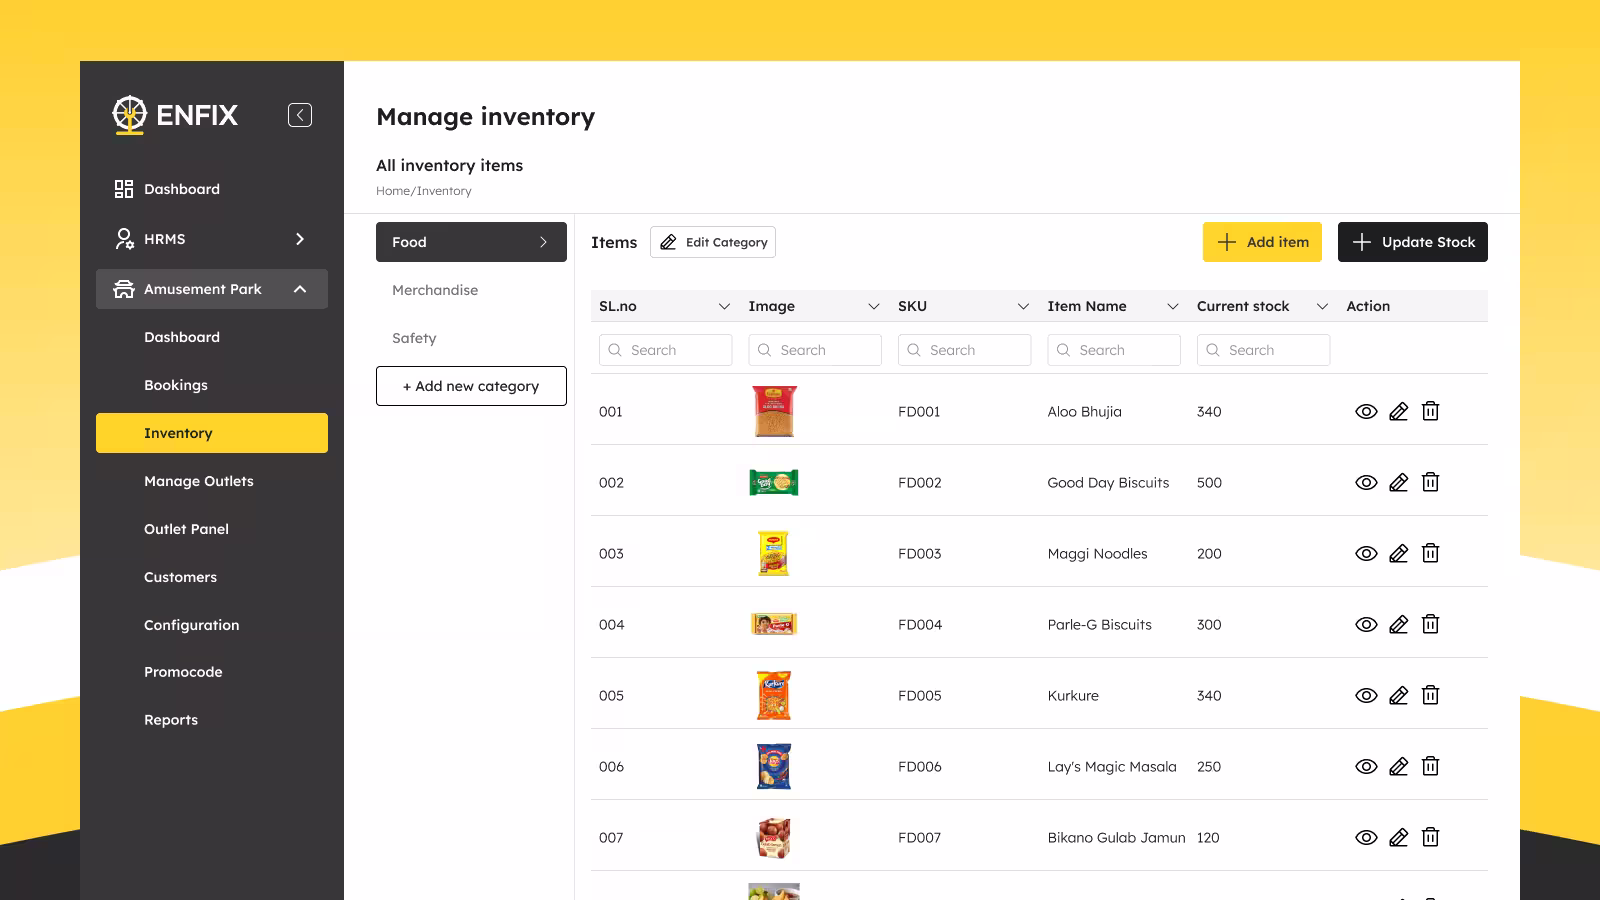The height and width of the screenshot is (900, 1600).
Task: Edit the Bikano Gulab Jamun item
Action: tap(1398, 837)
